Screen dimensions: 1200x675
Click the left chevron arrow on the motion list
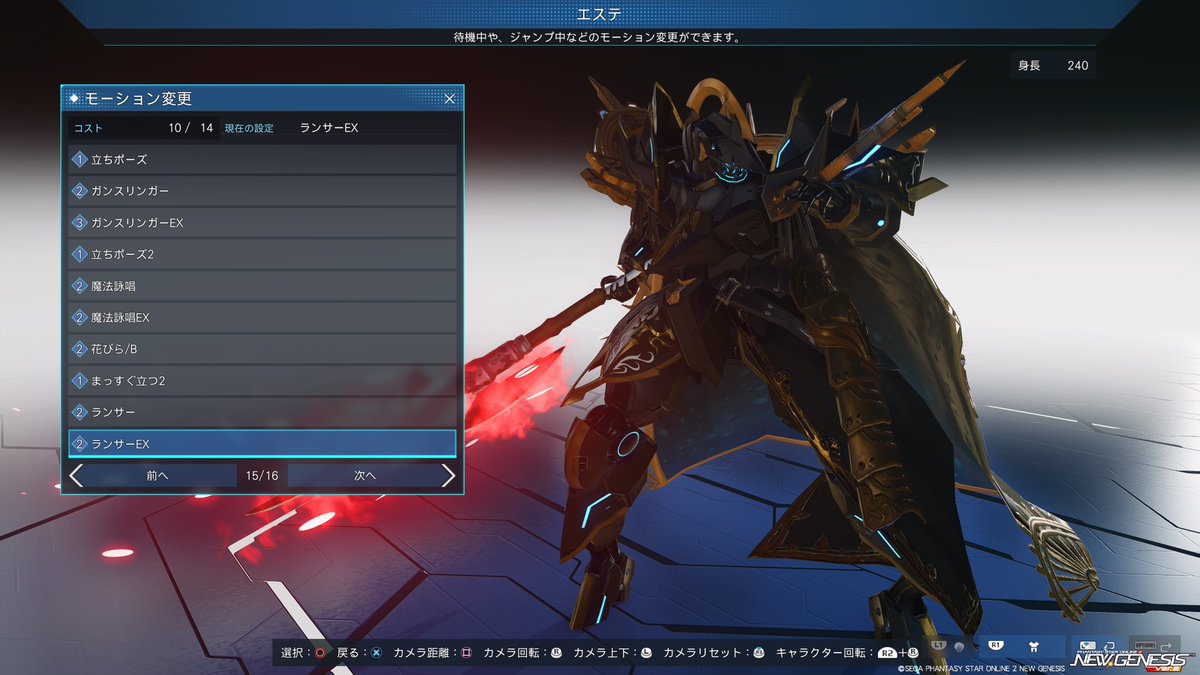pyautogui.click(x=75, y=476)
